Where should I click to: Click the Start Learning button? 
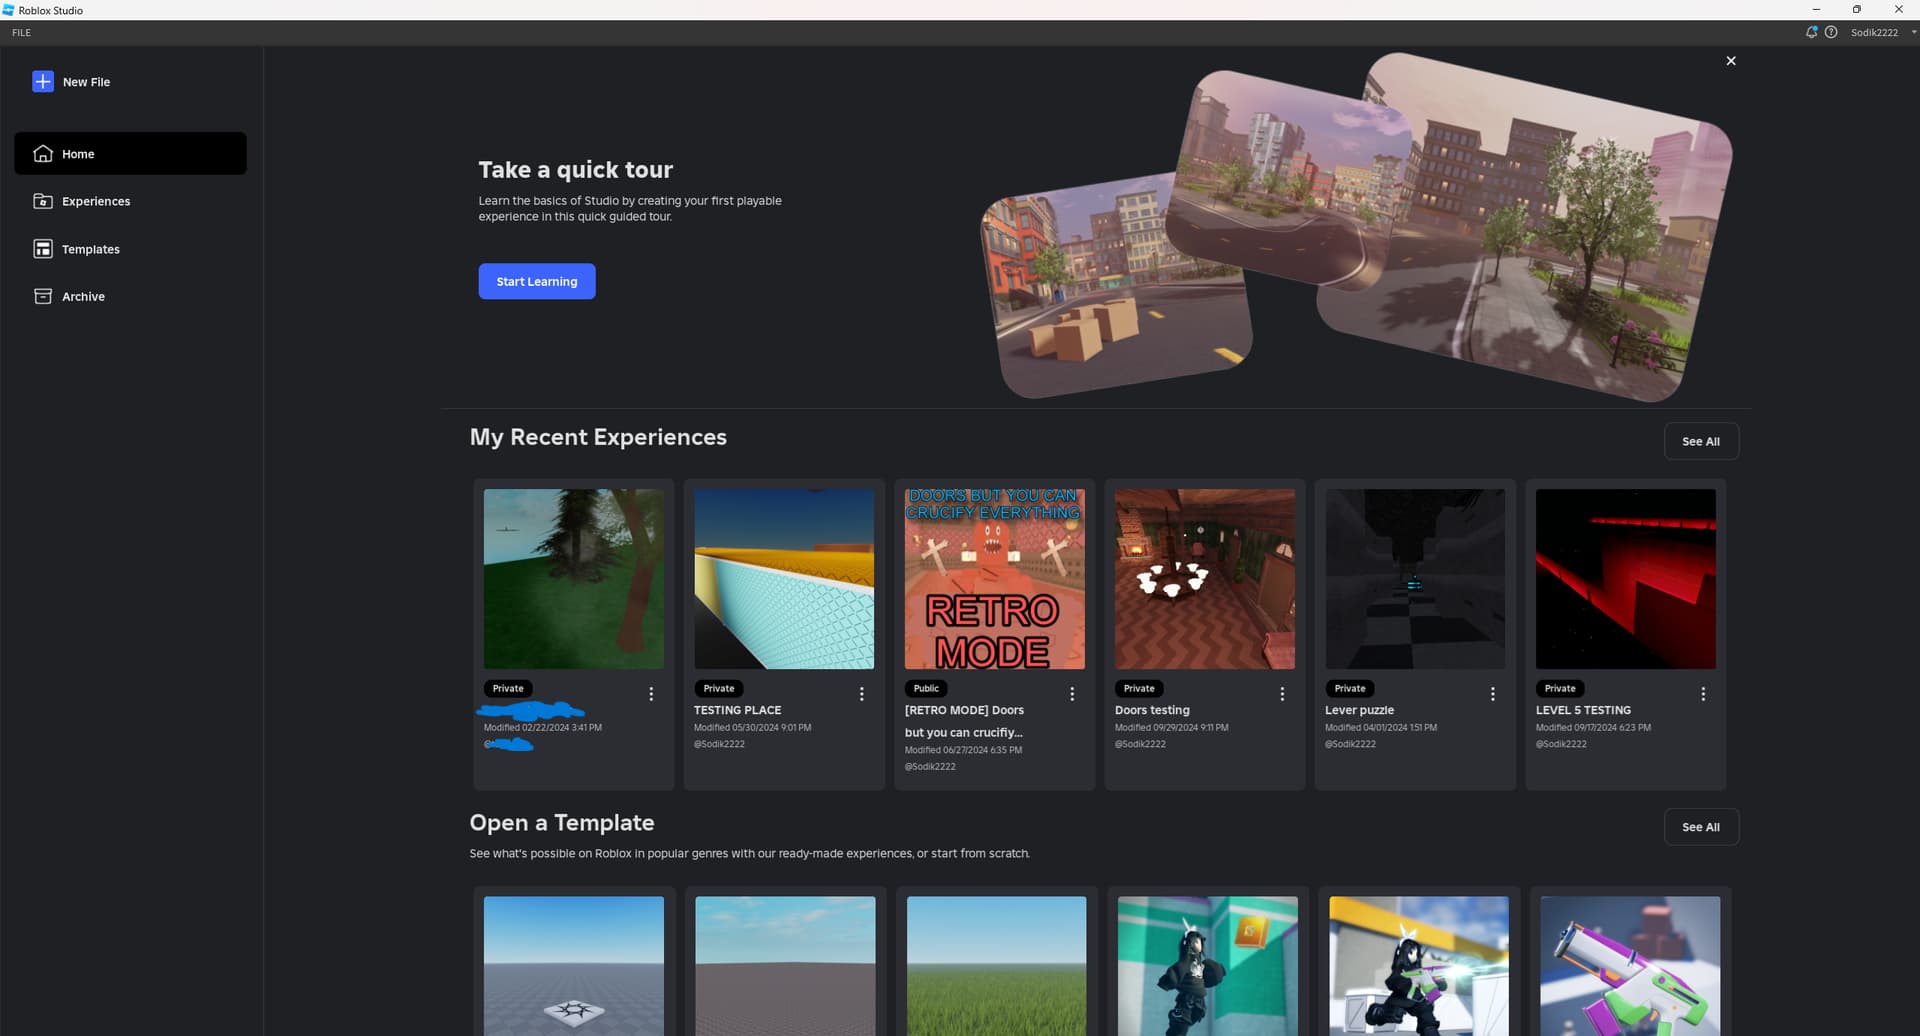[537, 281]
